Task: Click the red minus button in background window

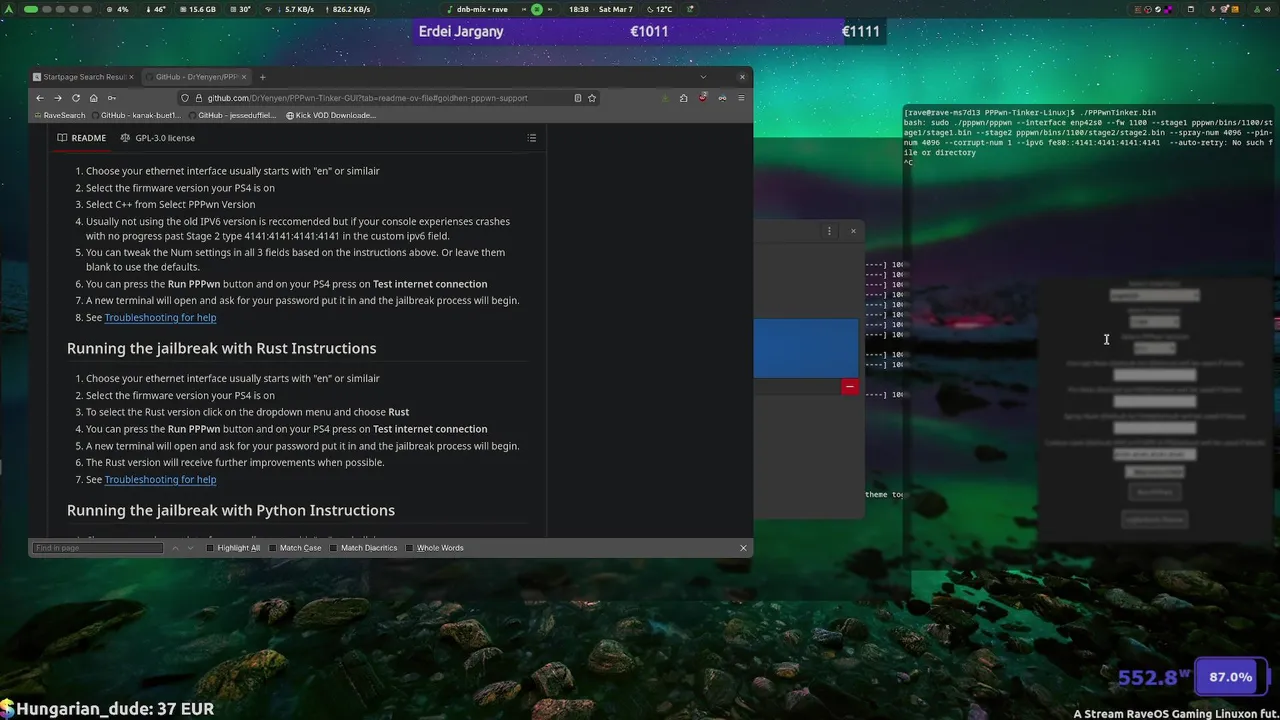Action: [849, 386]
